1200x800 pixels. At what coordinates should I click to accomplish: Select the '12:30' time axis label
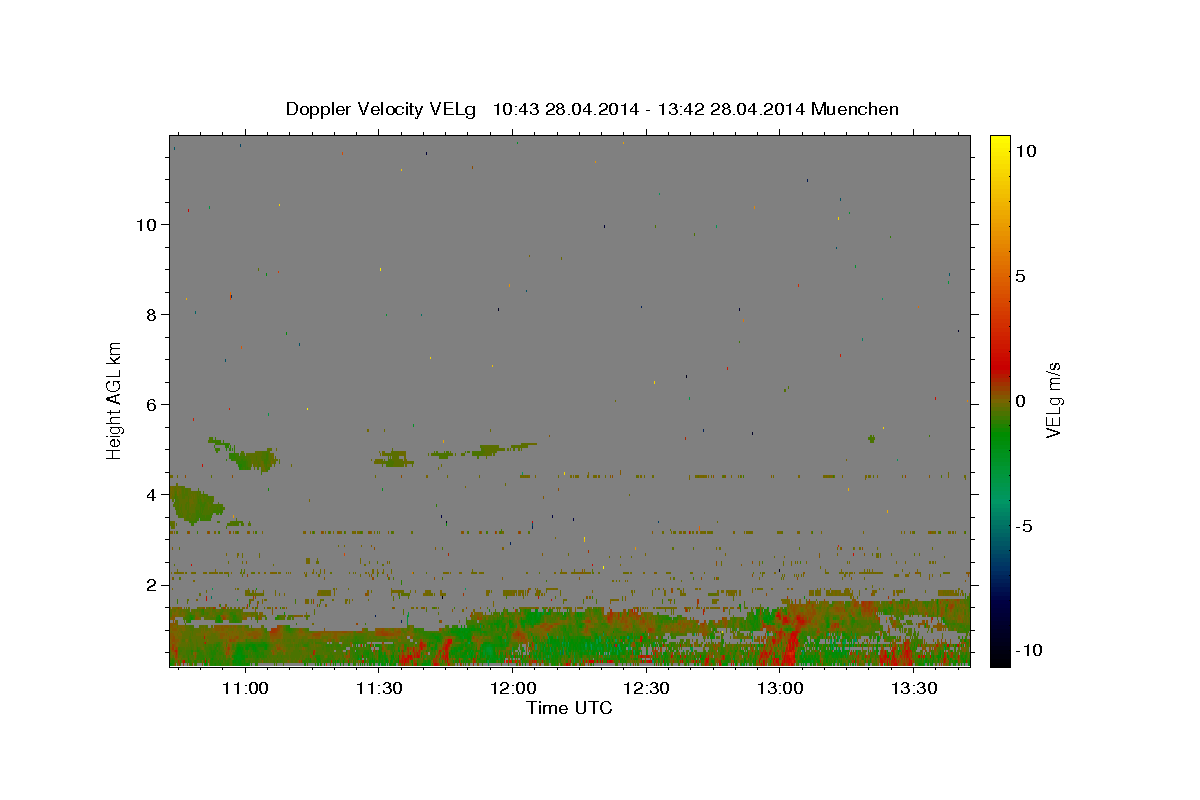pos(646,688)
